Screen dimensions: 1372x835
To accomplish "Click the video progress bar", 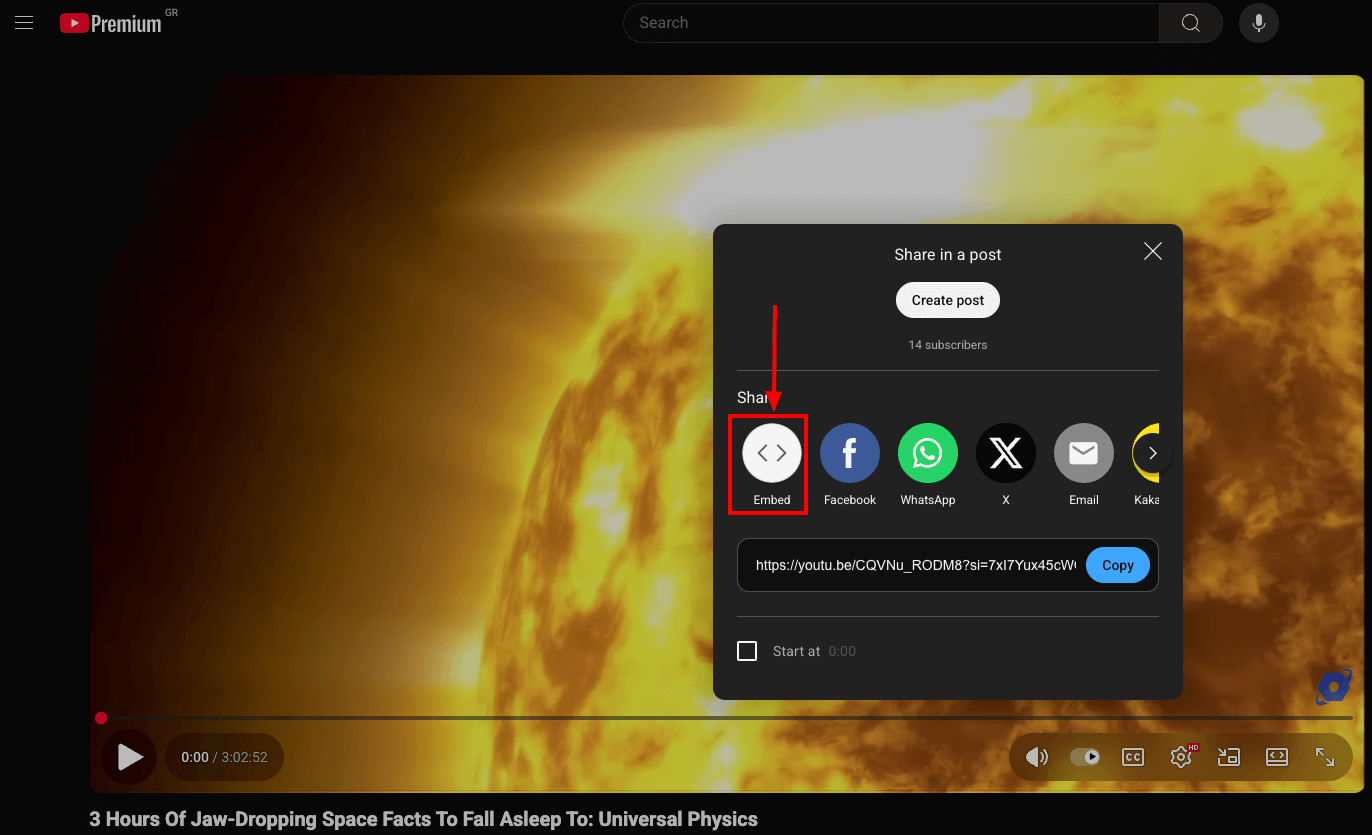I will tap(726, 718).
